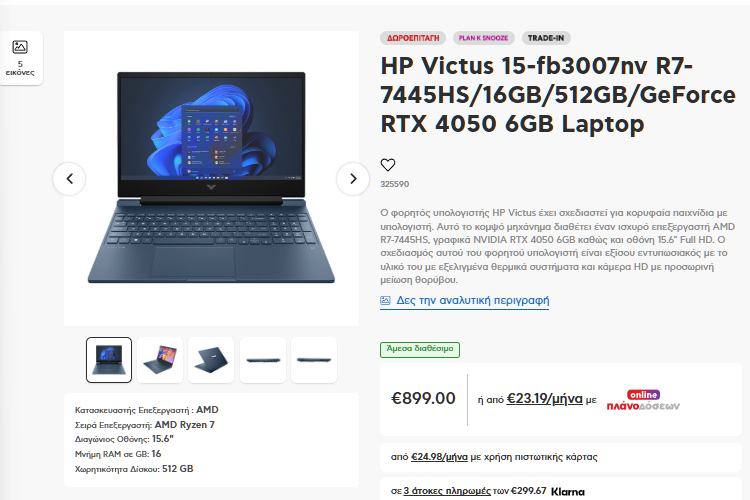Select the fourth thumbnail side profile view
This screenshot has height=500, width=750.
pyautogui.click(x=263, y=360)
